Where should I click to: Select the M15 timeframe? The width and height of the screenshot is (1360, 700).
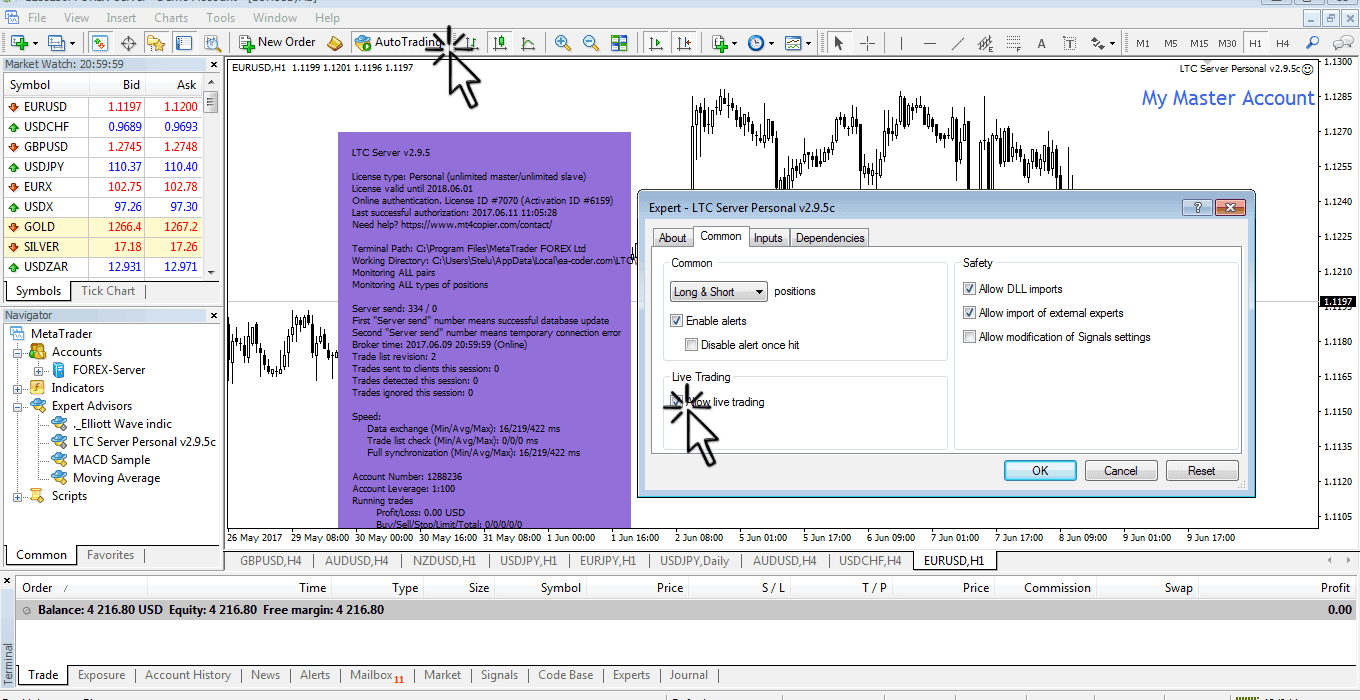tap(1199, 43)
